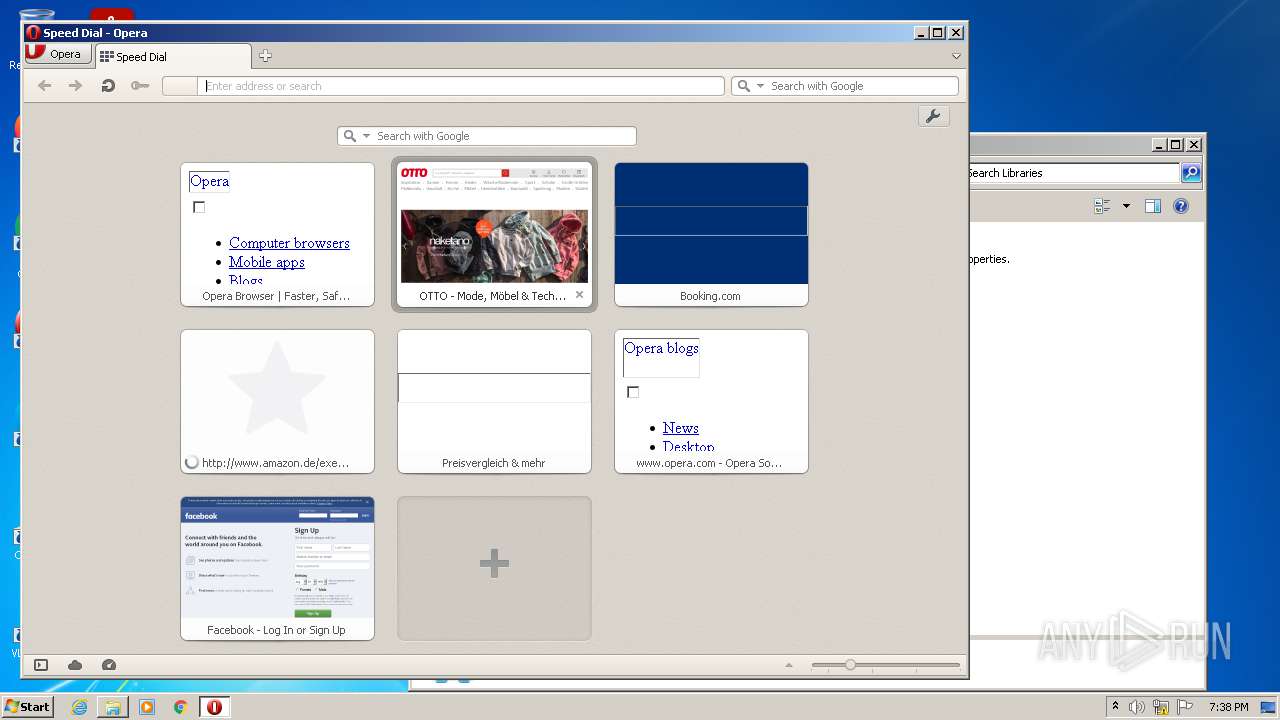Open the Preisvergleich & mehr tile
Screen dimensions: 1280x720
coord(494,401)
